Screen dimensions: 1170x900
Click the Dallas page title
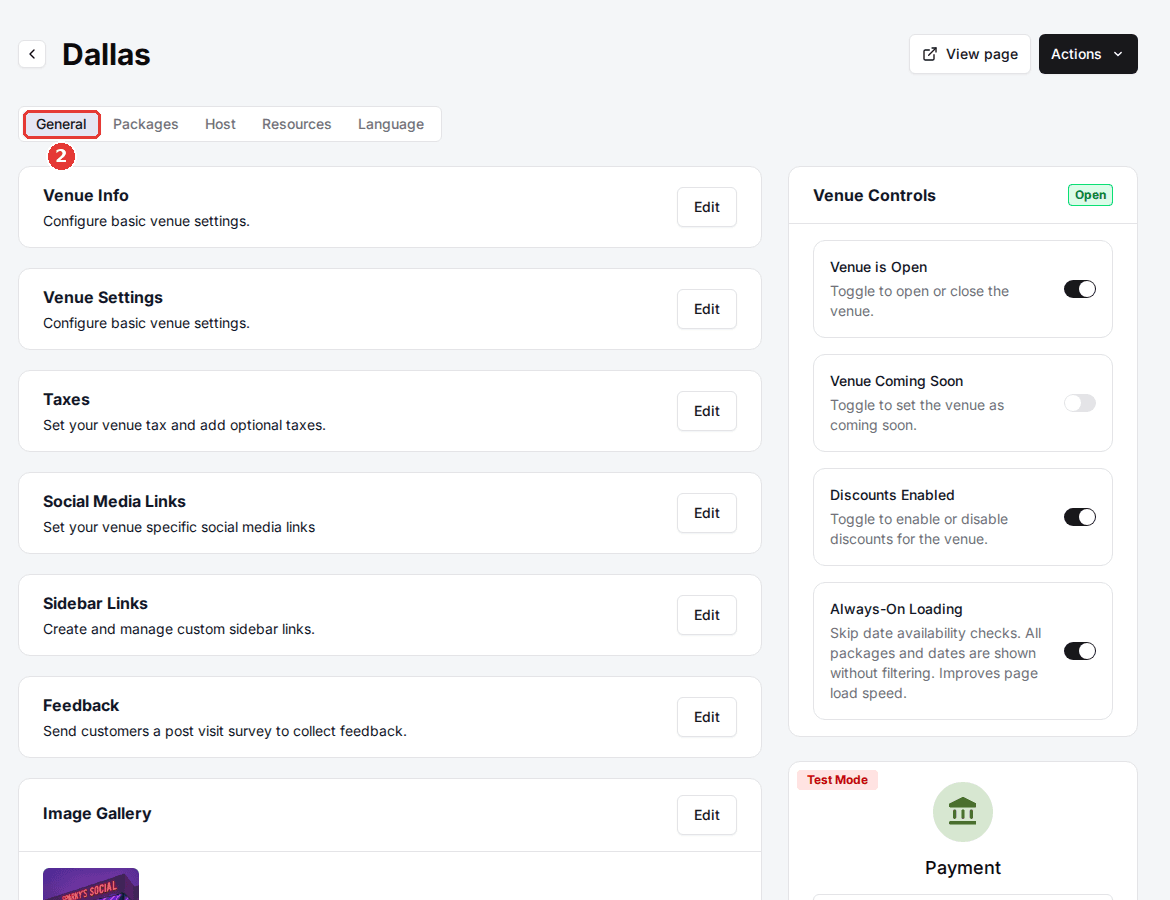pyautogui.click(x=106, y=54)
